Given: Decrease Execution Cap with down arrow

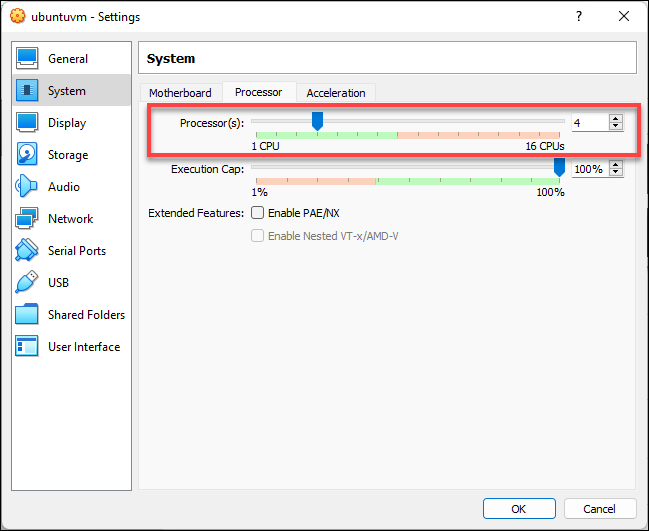Looking at the screenshot, I should coord(615,174).
